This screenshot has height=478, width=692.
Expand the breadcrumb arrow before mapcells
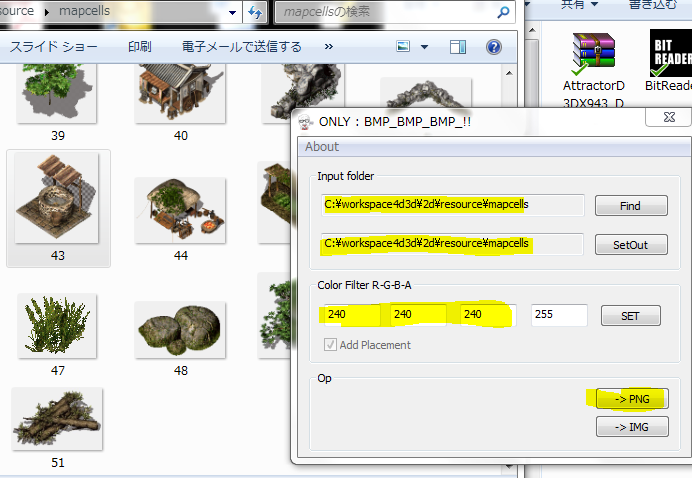[47, 12]
